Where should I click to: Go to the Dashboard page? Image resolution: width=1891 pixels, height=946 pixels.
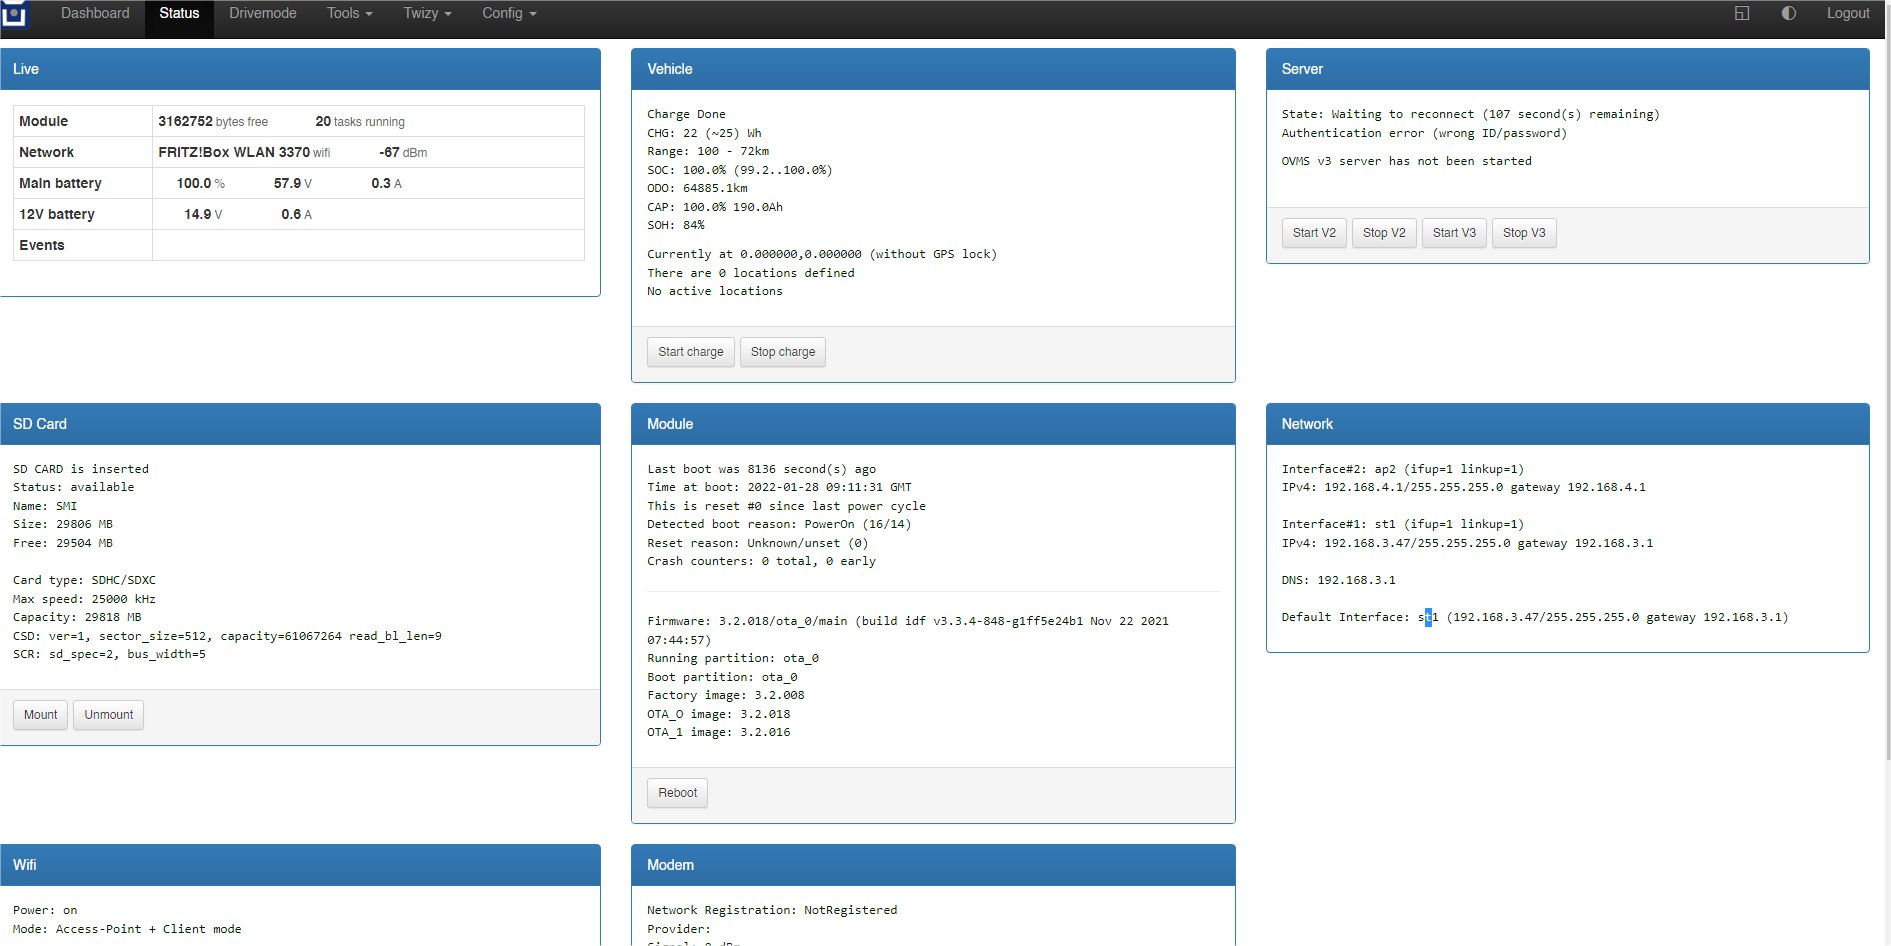[95, 14]
